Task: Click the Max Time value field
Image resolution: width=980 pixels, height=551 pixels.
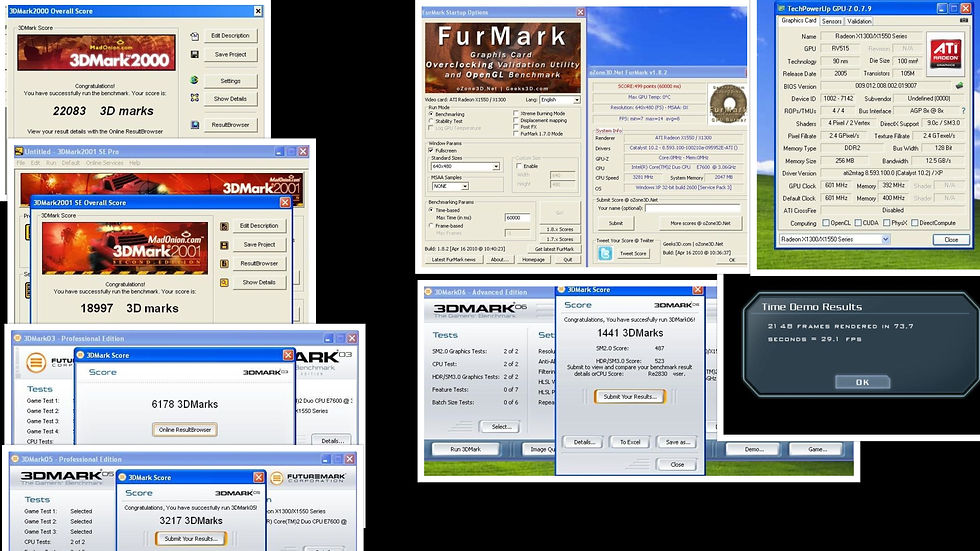Action: click(x=518, y=217)
